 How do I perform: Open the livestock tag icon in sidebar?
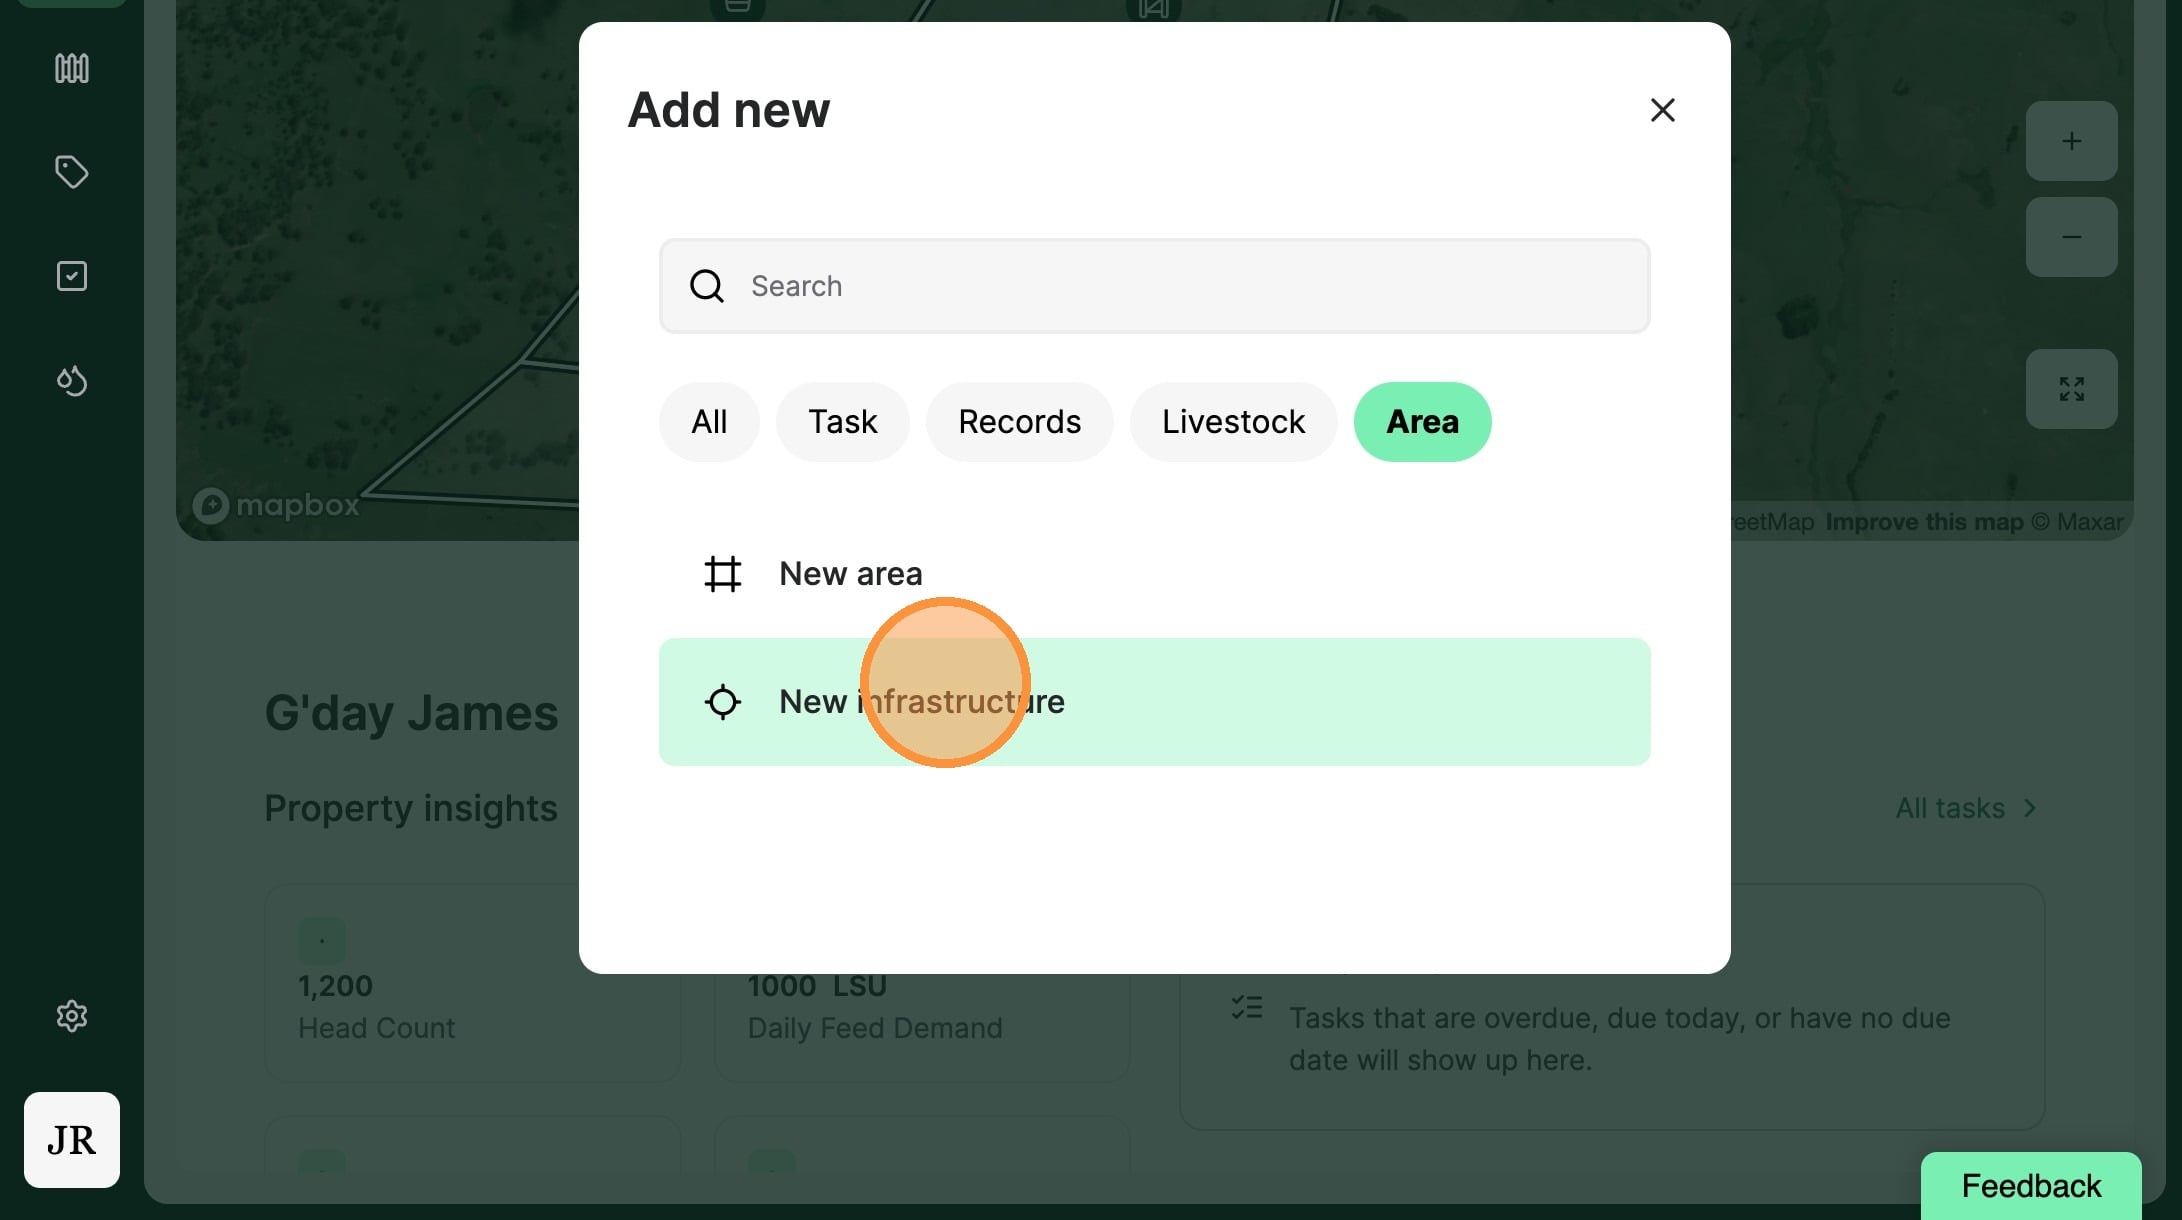[71, 172]
